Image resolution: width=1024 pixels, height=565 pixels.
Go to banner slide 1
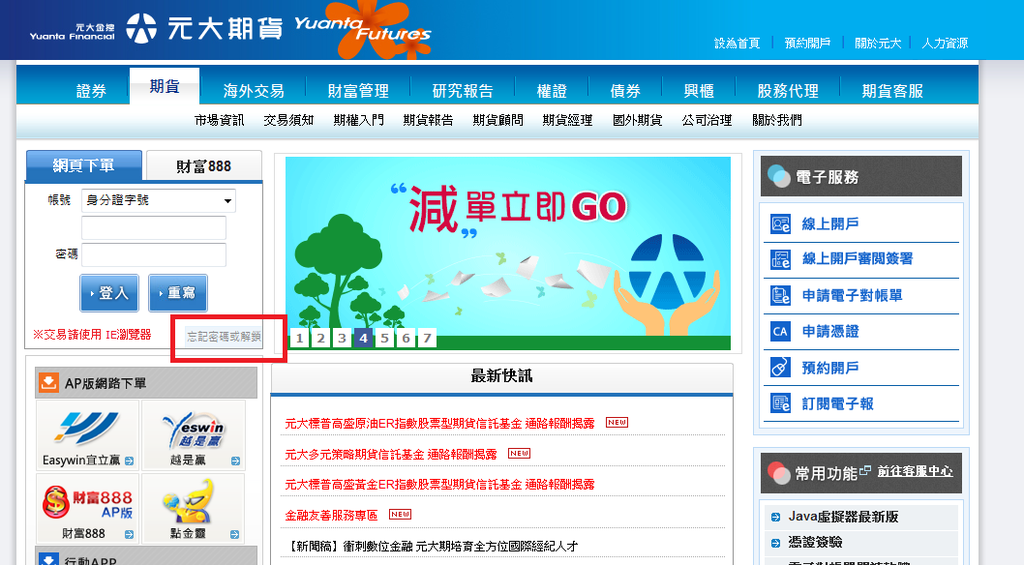click(x=300, y=338)
